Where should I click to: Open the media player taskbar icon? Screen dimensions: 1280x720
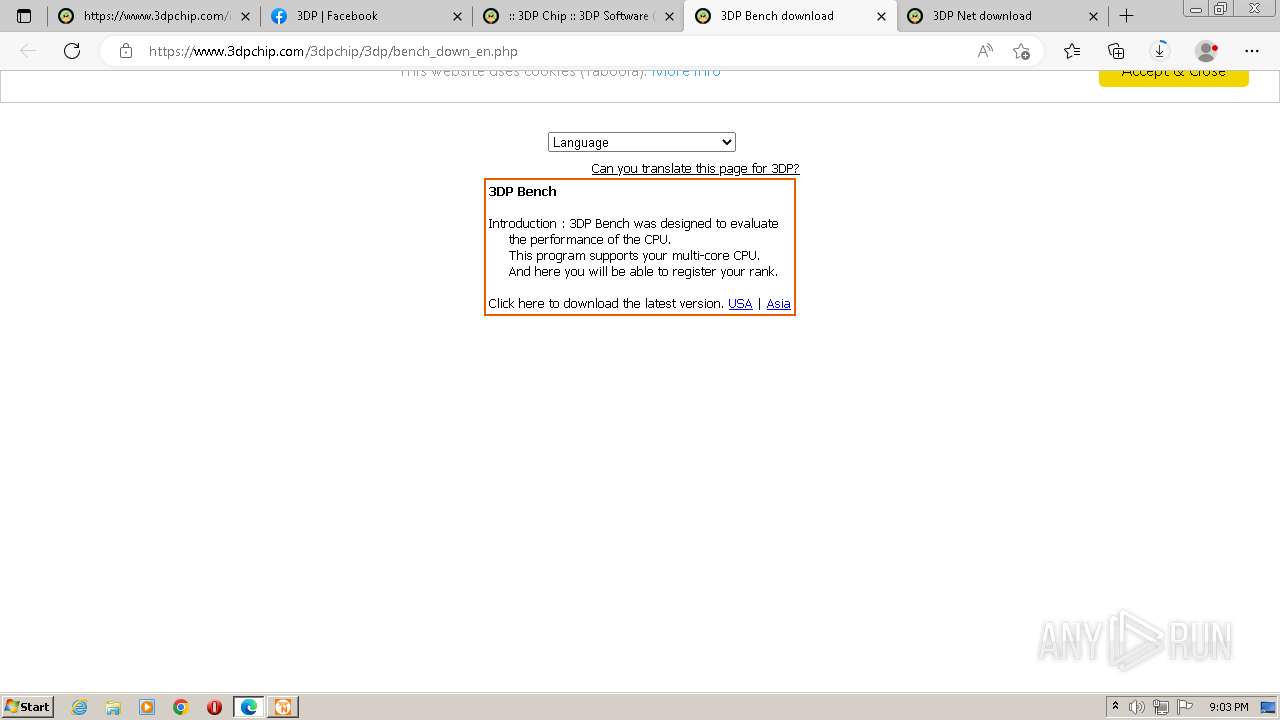pos(147,707)
